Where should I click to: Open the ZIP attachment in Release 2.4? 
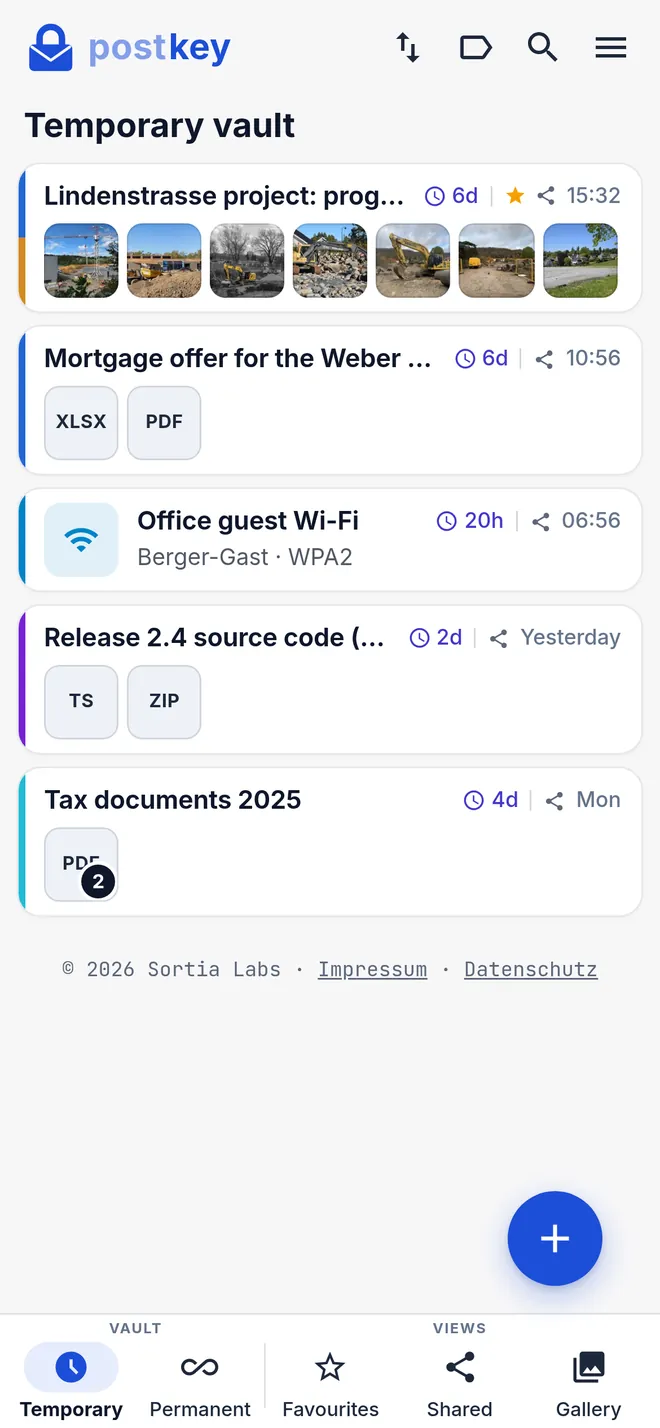point(164,702)
